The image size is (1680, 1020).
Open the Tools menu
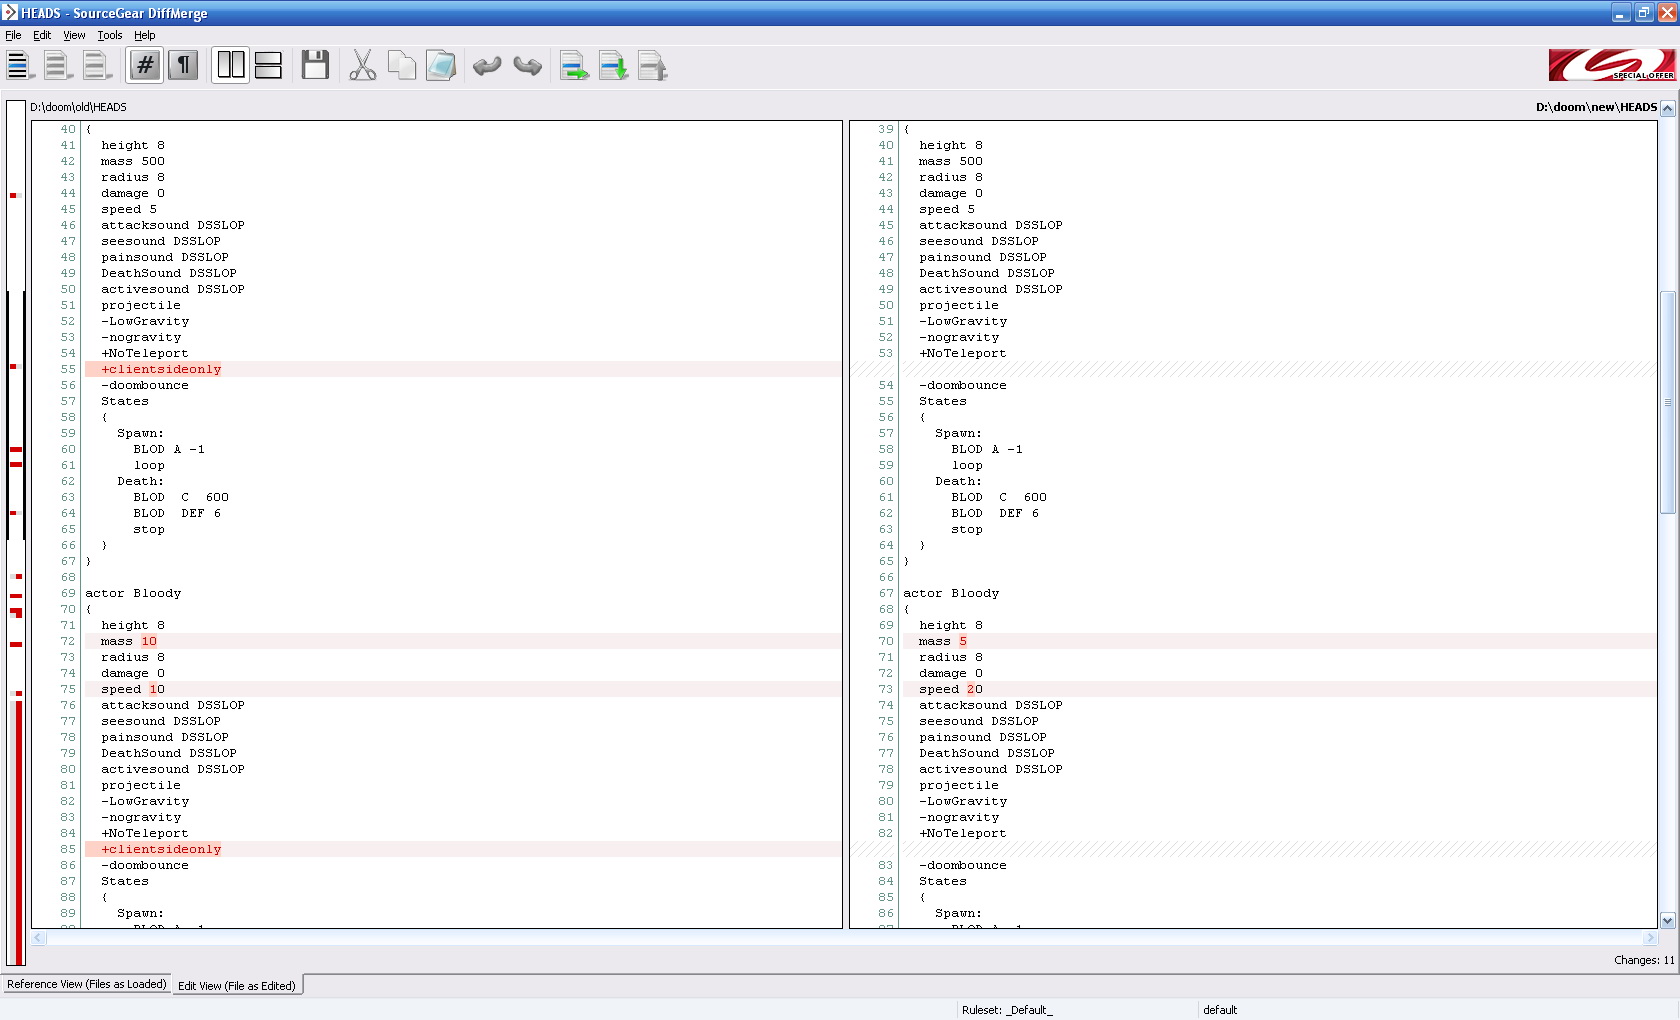(110, 35)
